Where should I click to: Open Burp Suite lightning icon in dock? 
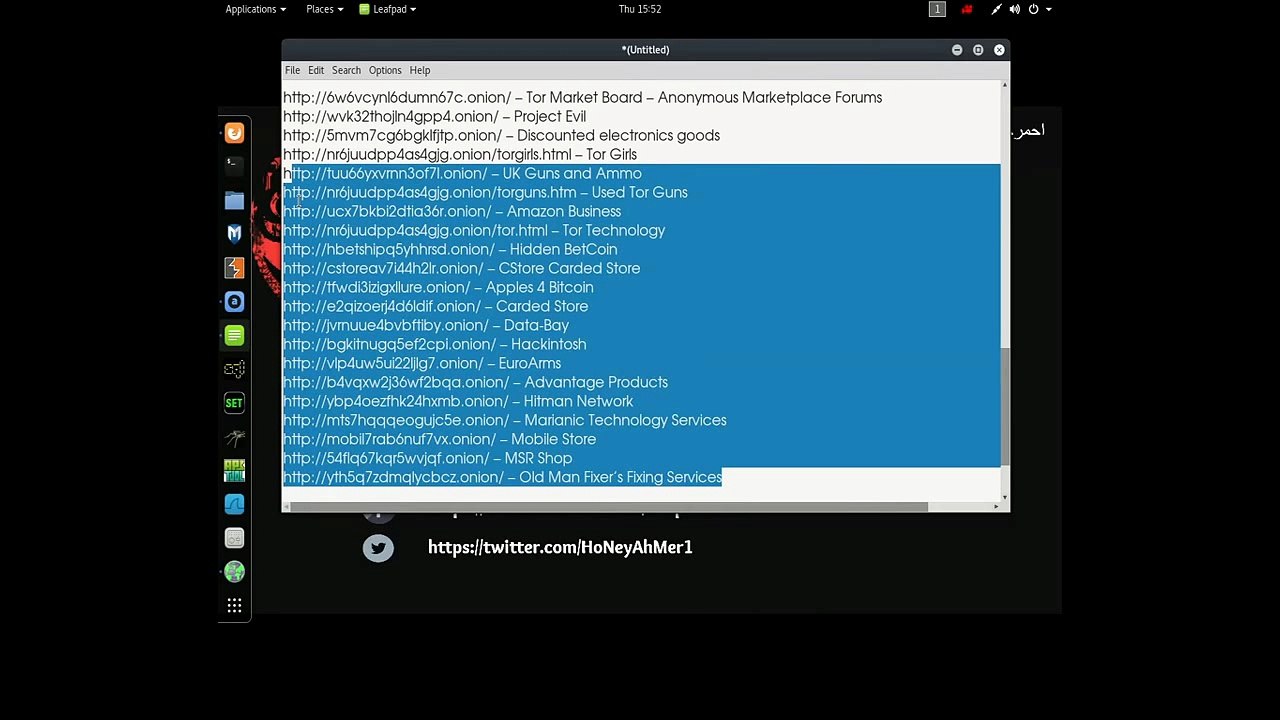click(x=234, y=267)
